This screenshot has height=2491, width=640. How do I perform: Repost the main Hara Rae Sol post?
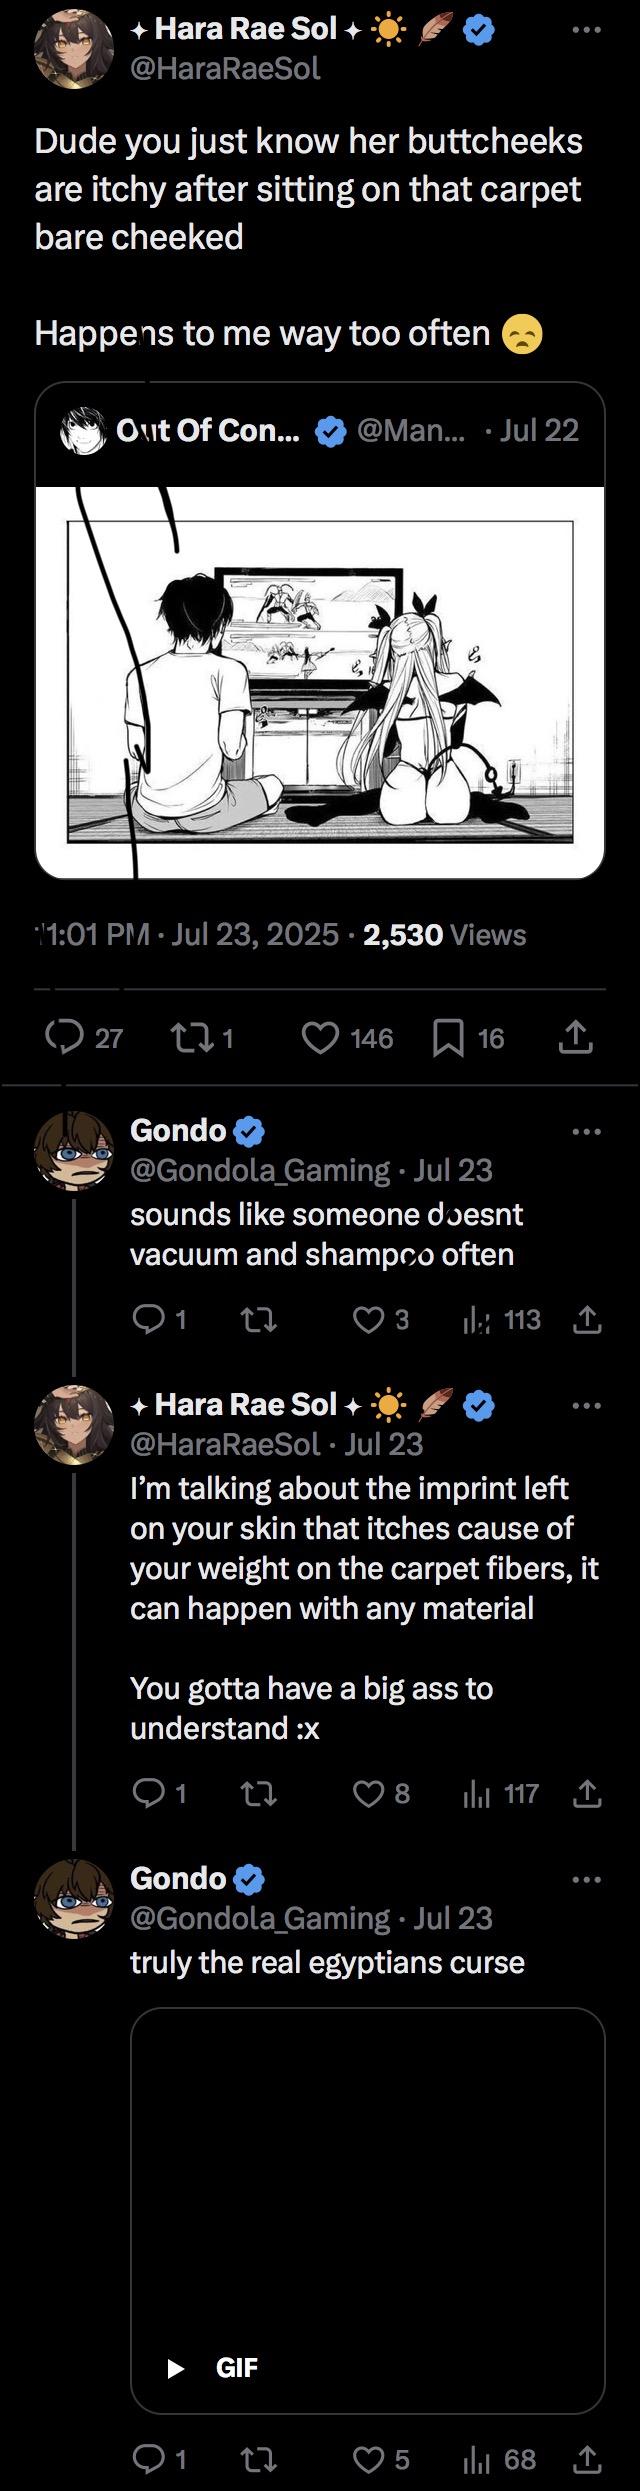[x=192, y=1037]
